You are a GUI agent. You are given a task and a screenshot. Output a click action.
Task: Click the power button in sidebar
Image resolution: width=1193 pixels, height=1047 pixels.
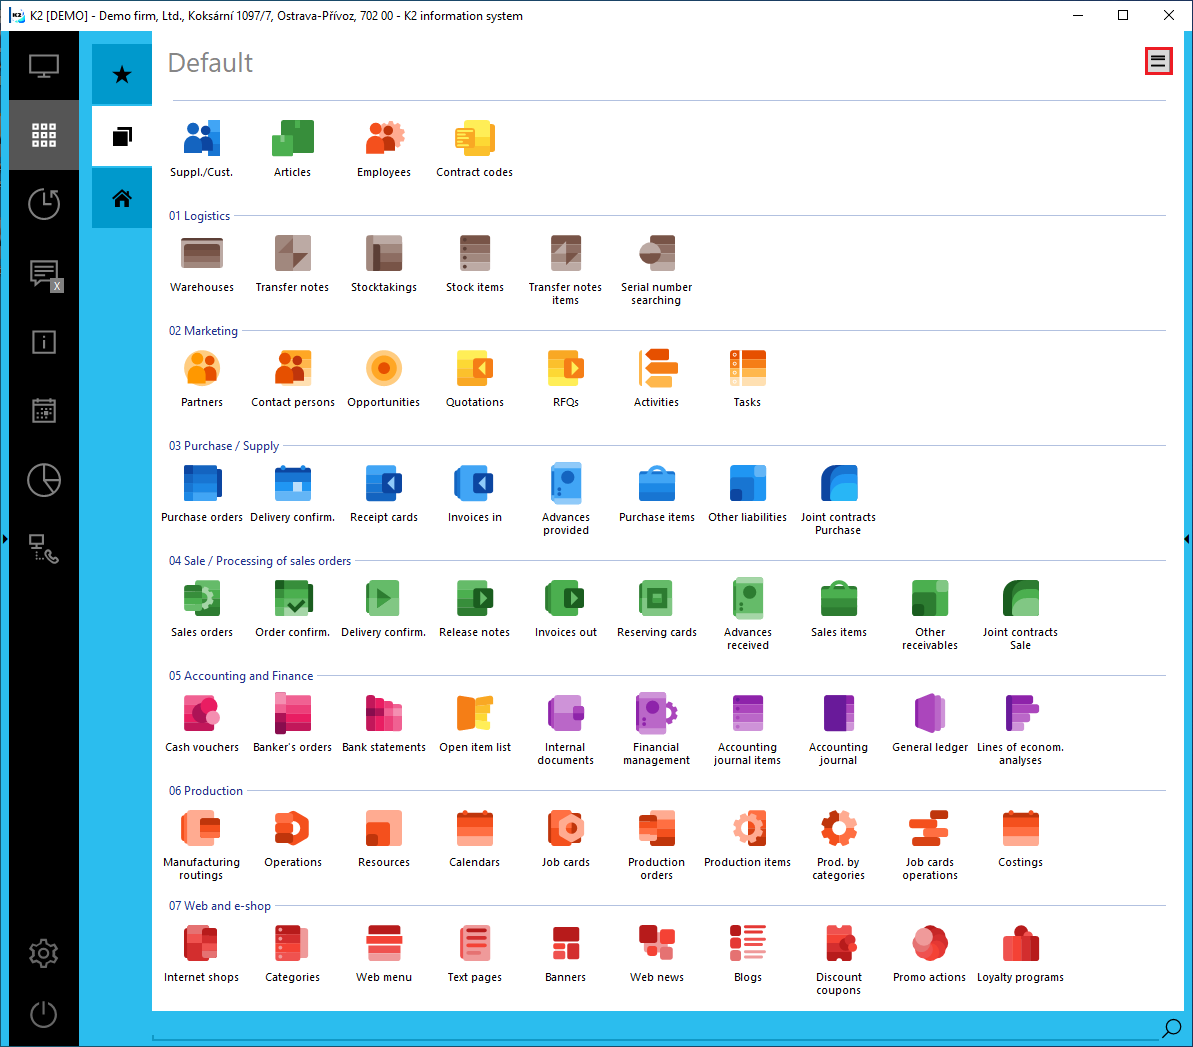[x=43, y=1014]
